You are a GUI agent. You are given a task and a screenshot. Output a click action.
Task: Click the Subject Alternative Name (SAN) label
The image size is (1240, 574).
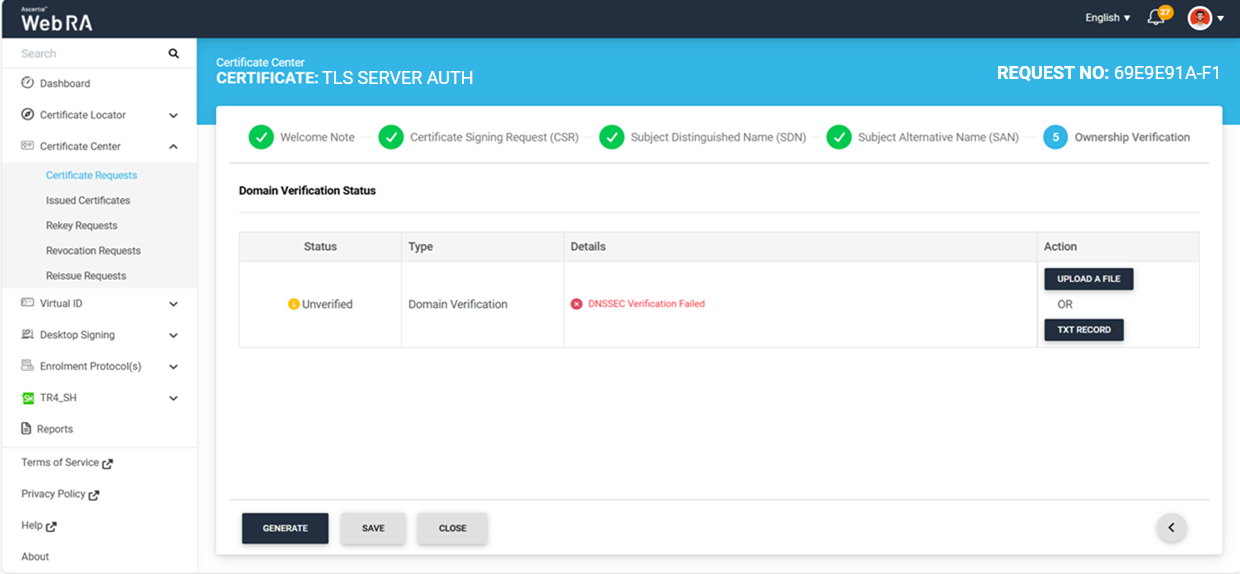coord(938,138)
